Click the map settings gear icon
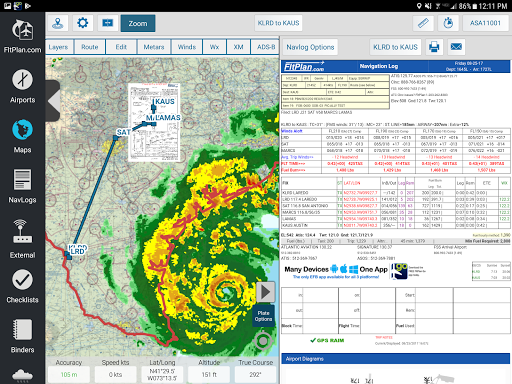This screenshot has height=384, width=512. tap(83, 23)
